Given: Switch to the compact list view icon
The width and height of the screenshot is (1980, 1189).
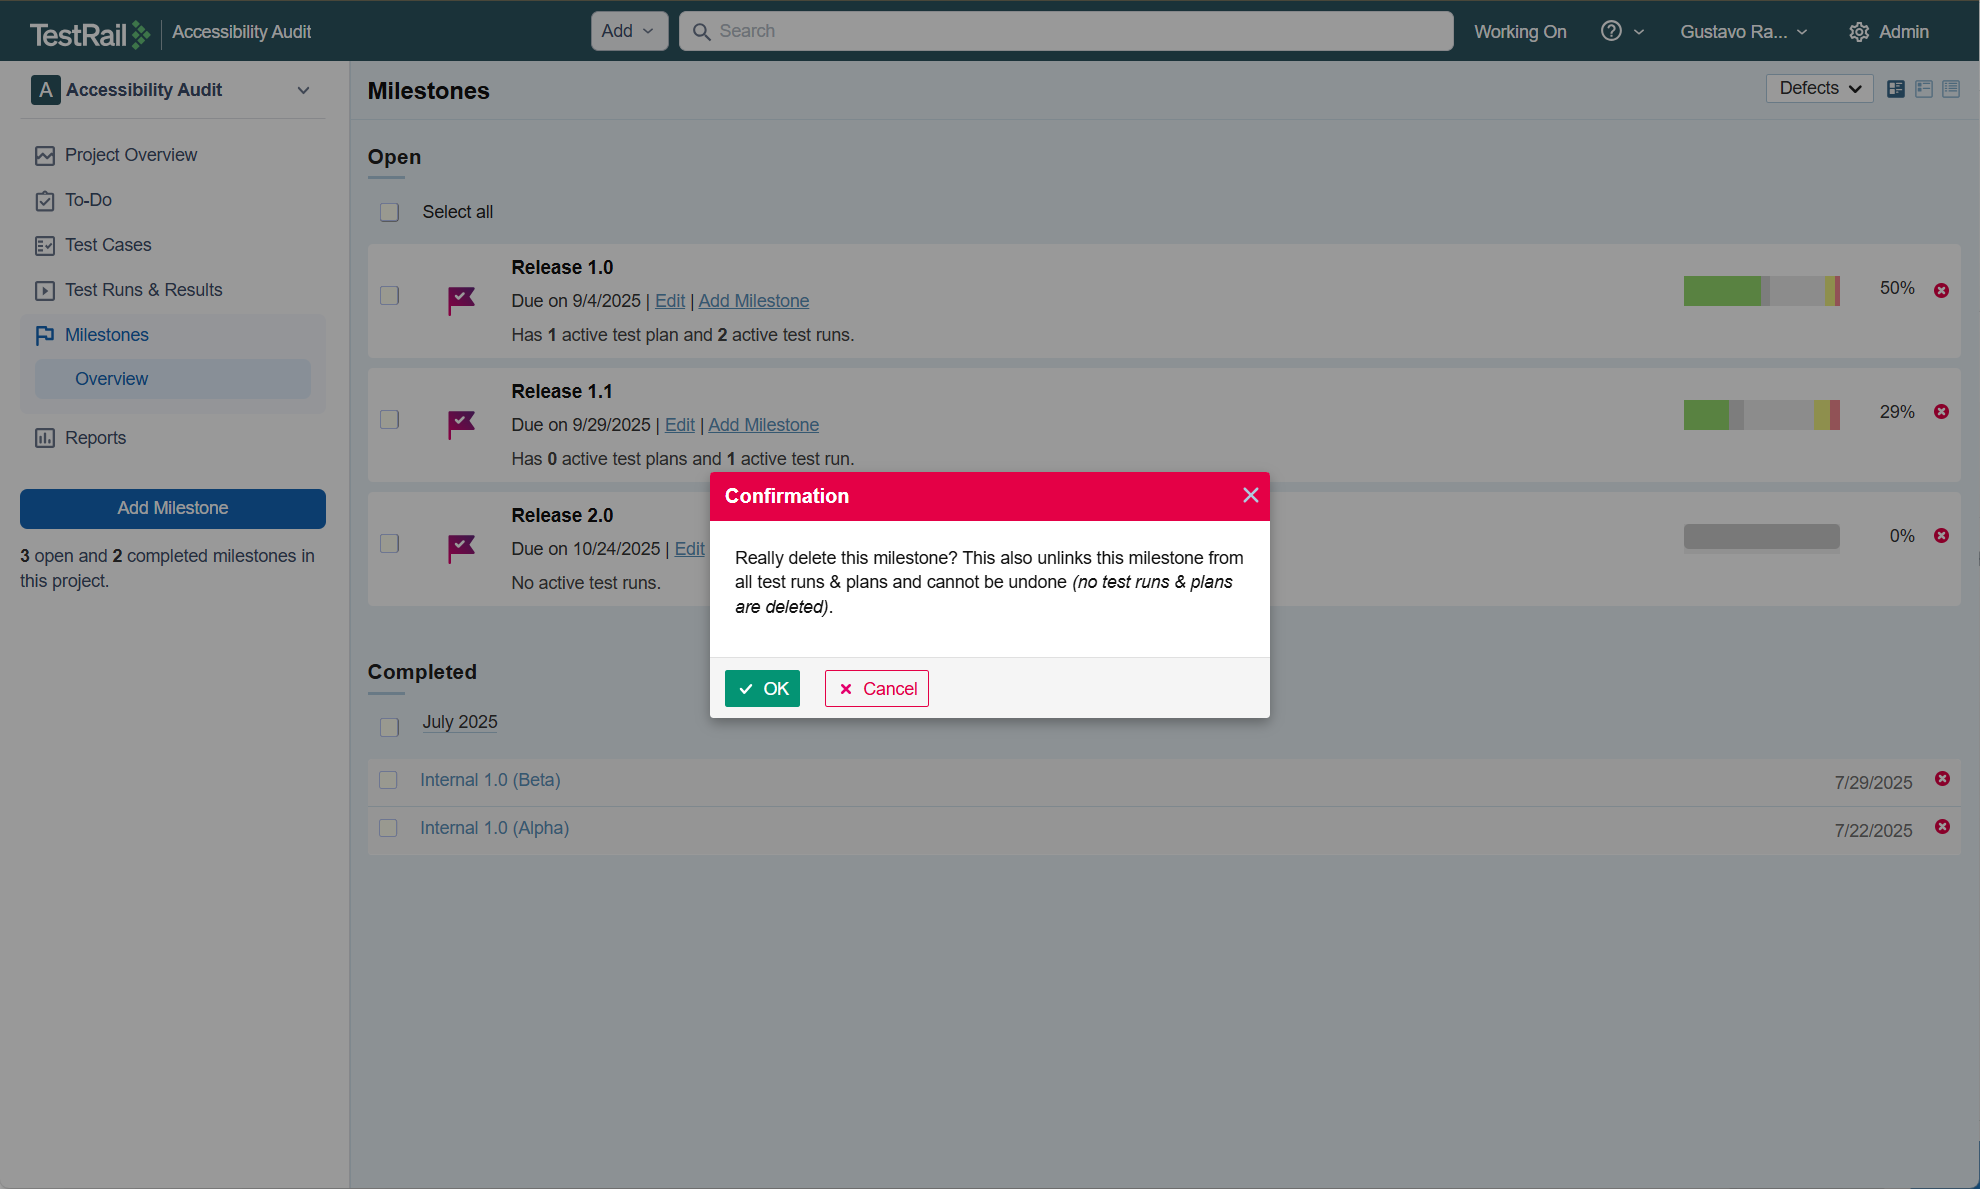Looking at the screenshot, I should pos(1951,89).
